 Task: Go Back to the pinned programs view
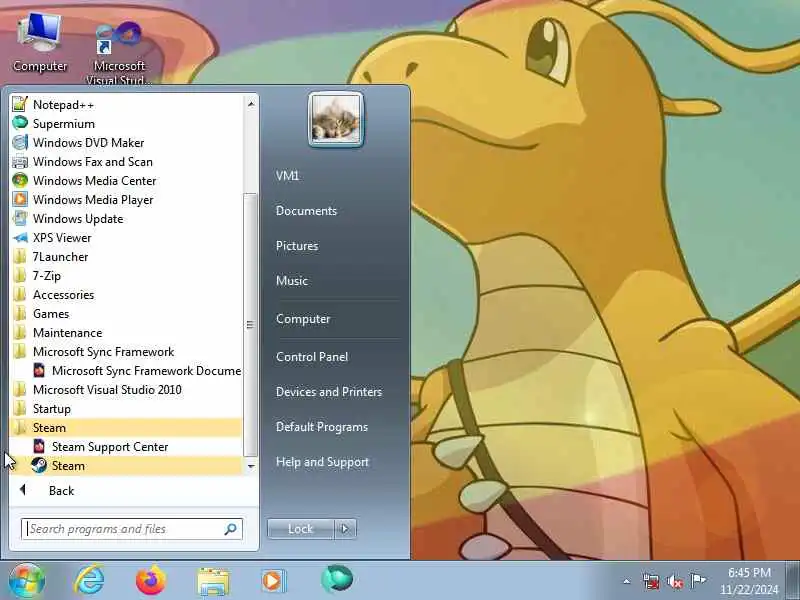coord(126,490)
